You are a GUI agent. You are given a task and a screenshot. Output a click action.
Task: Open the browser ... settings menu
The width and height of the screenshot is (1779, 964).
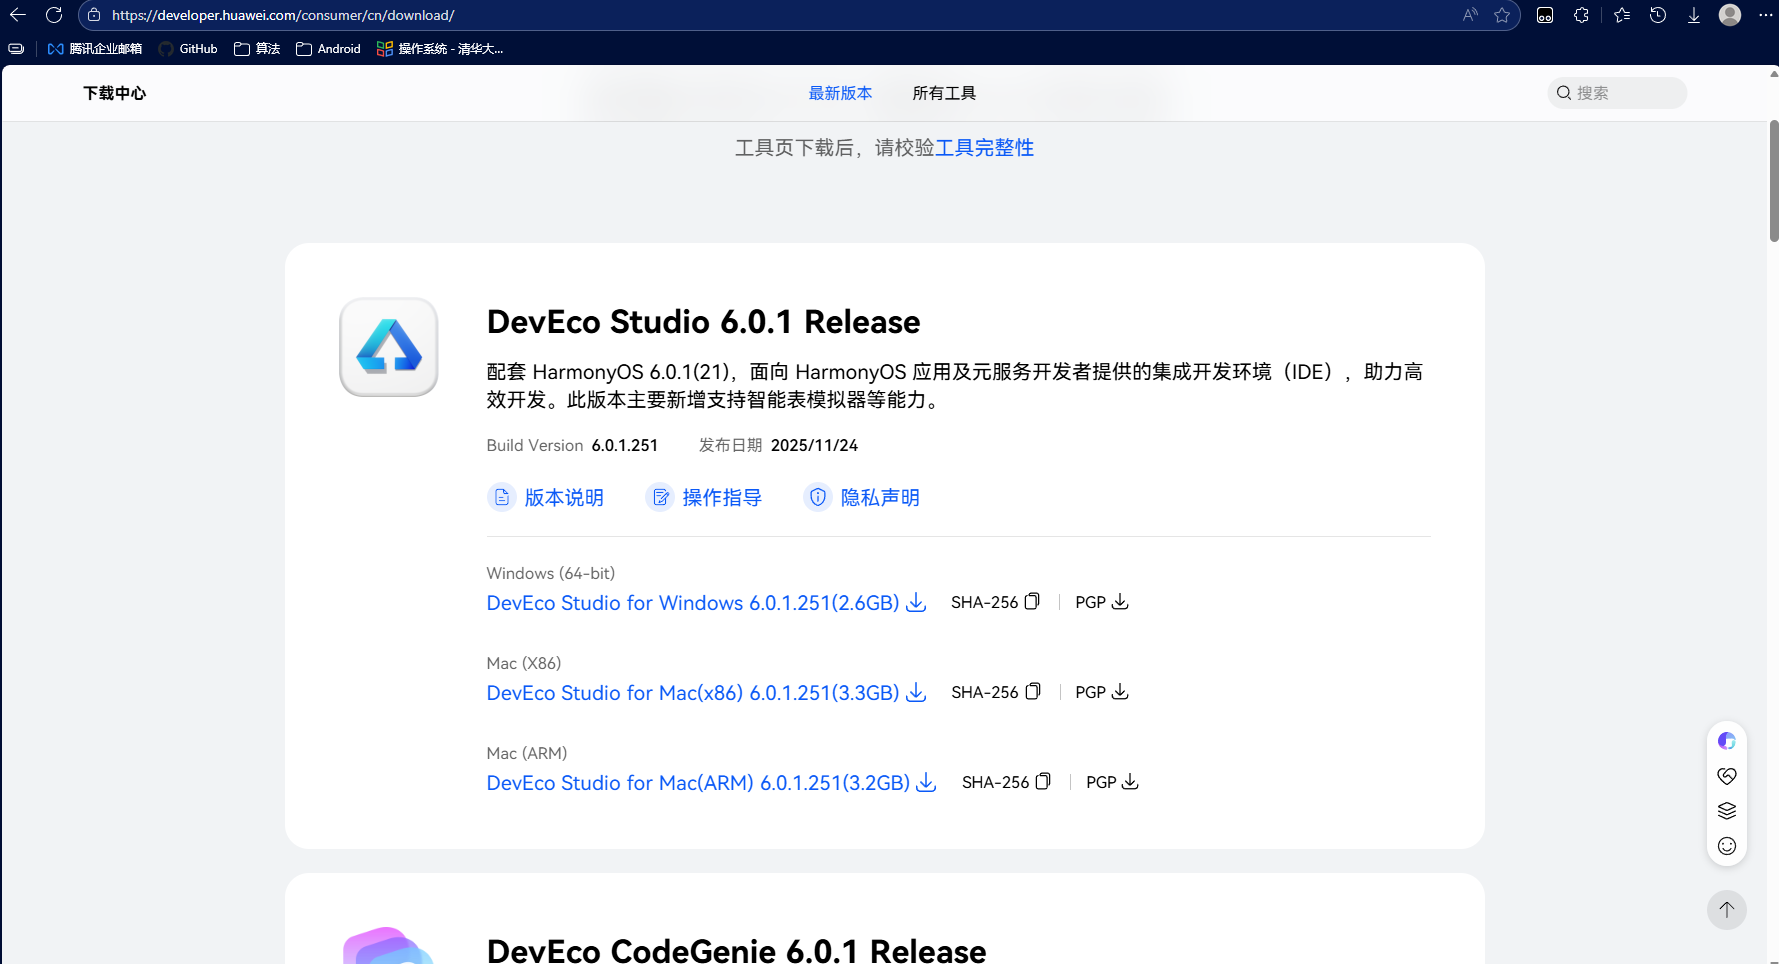pos(1765,15)
